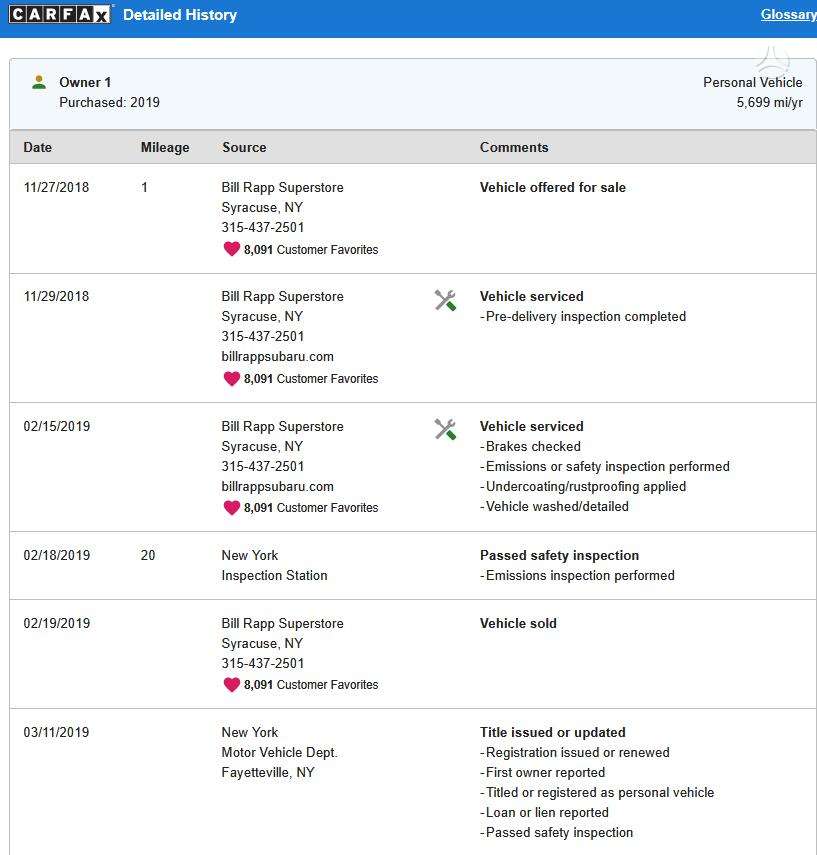Click phone 315-437-2501 in 11/27/2018 row

point(262,227)
